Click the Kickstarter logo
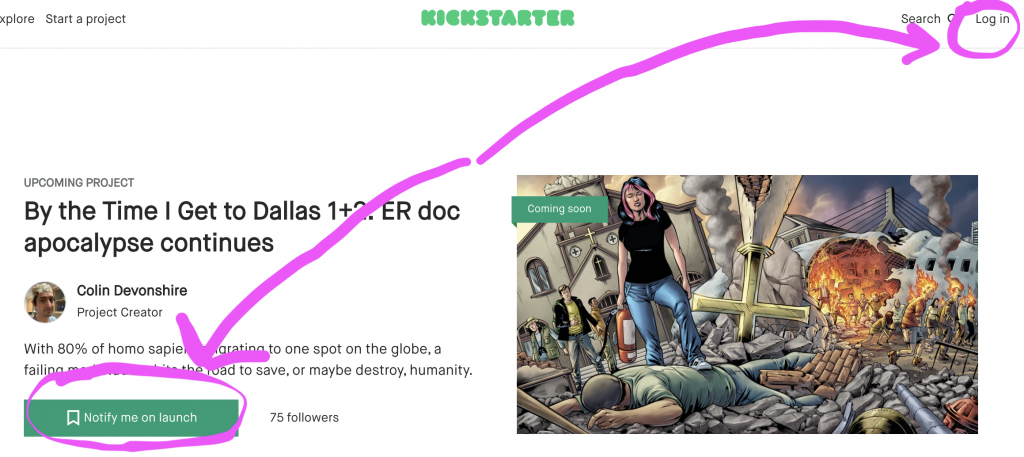This screenshot has height=457, width=1024. click(498, 18)
